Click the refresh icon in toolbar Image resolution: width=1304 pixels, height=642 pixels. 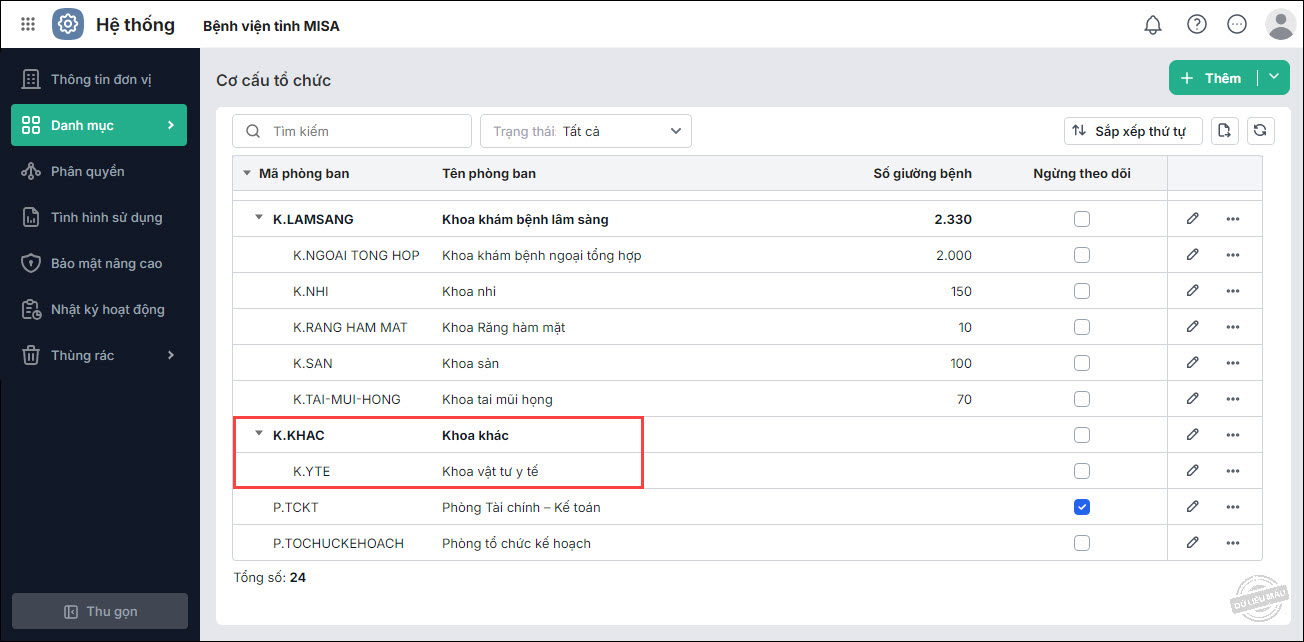coord(1260,131)
